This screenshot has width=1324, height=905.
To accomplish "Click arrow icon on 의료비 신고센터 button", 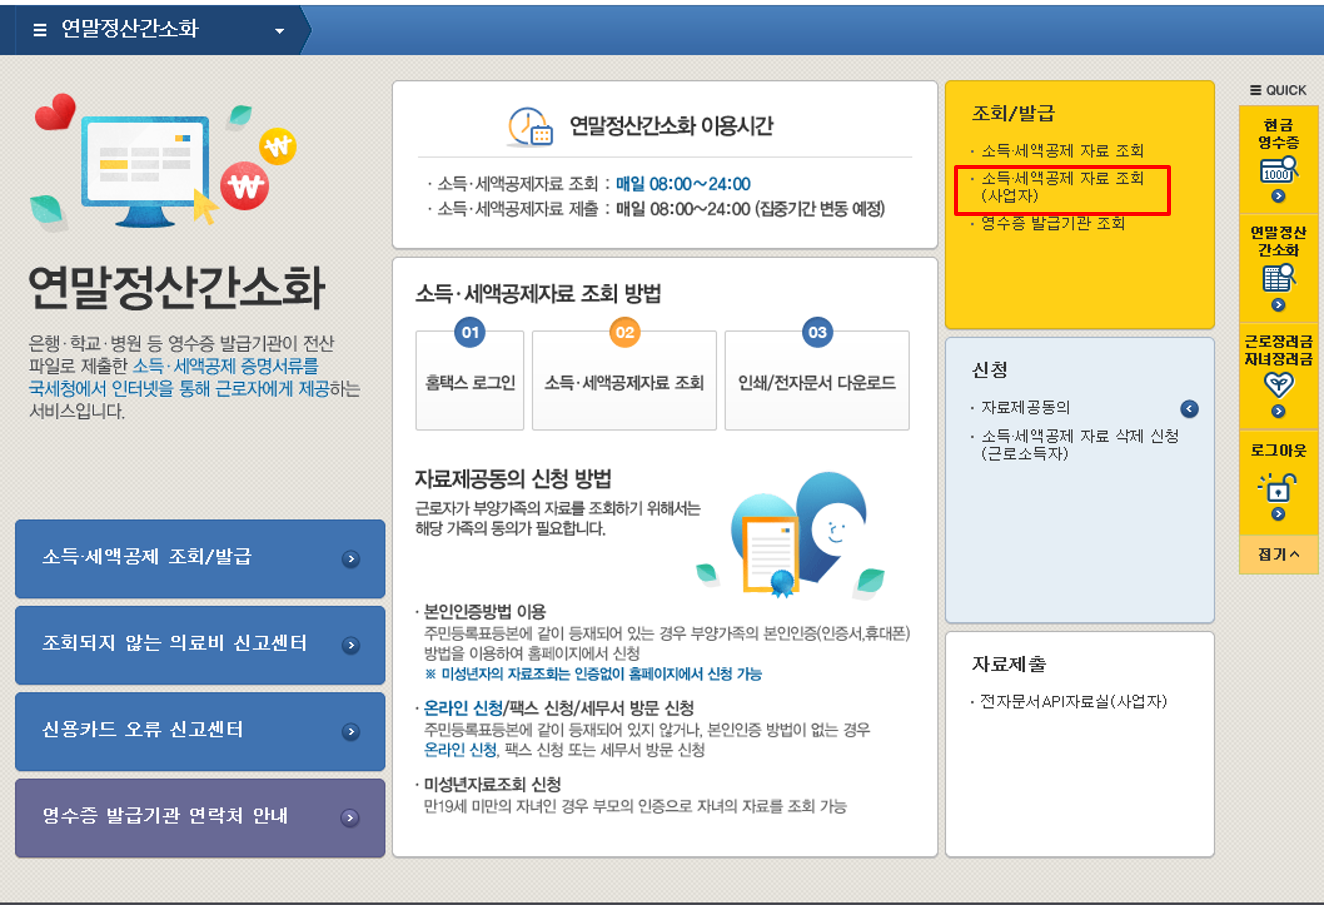I will pos(350,645).
